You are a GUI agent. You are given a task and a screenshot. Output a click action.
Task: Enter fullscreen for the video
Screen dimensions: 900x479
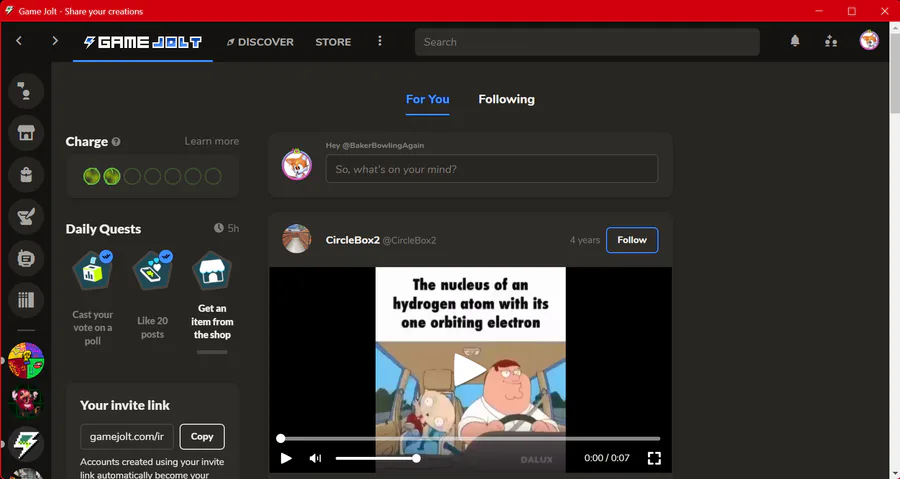click(654, 458)
